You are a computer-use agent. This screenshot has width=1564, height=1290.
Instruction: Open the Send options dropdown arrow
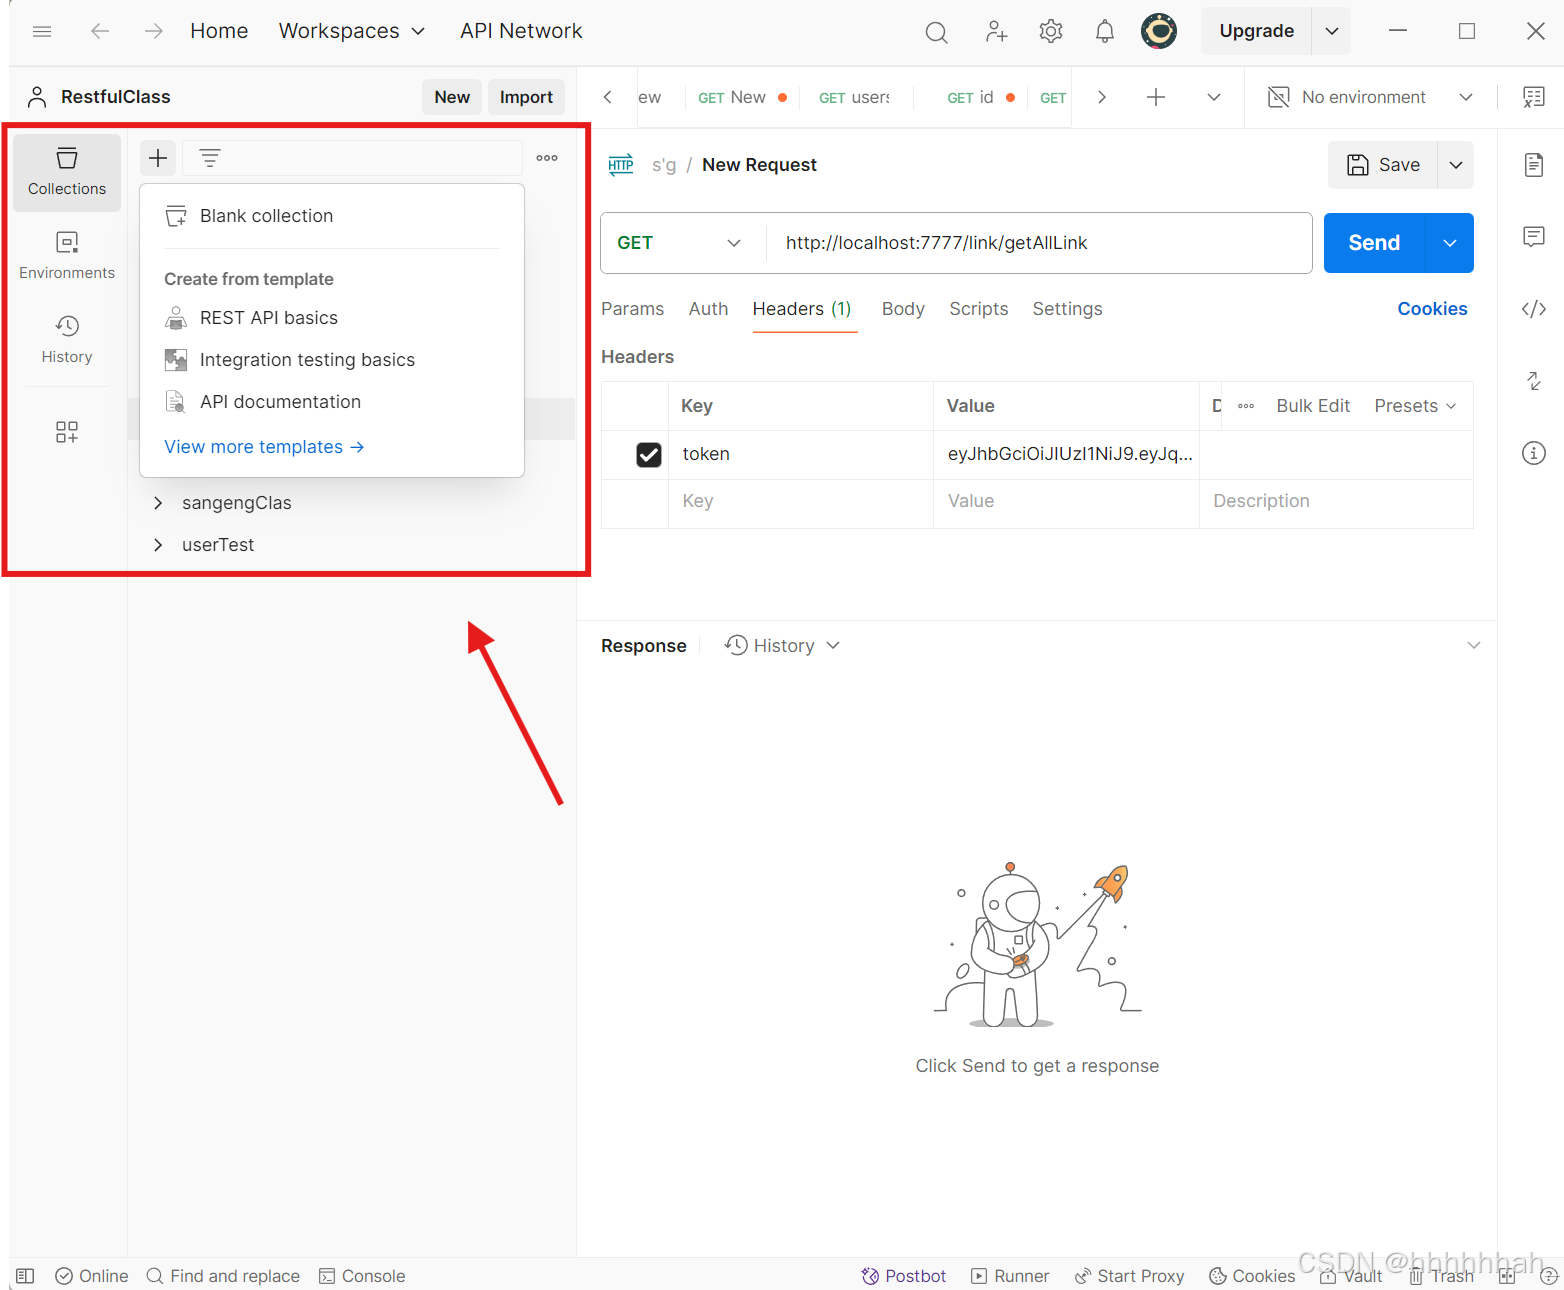(x=1450, y=243)
